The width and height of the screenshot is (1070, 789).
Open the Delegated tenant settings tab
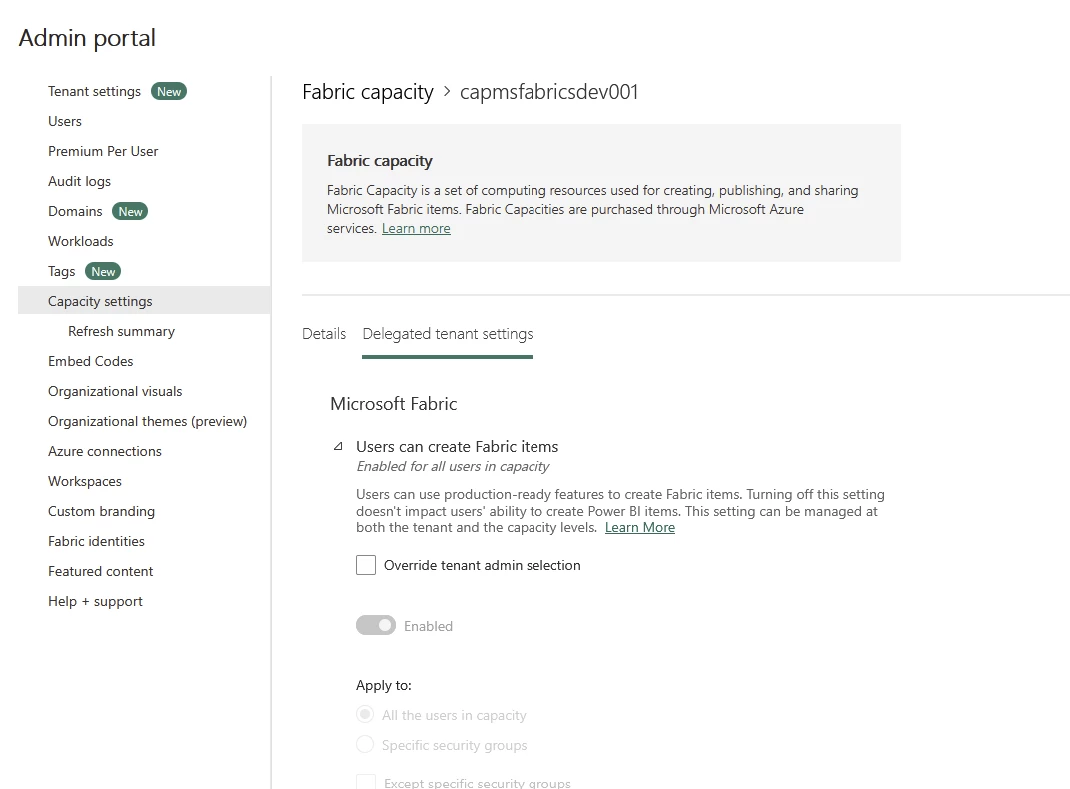(x=447, y=334)
